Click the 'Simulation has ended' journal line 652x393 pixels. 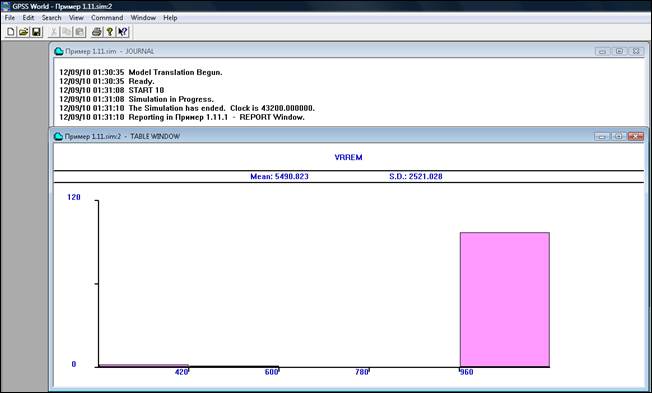(x=187, y=108)
